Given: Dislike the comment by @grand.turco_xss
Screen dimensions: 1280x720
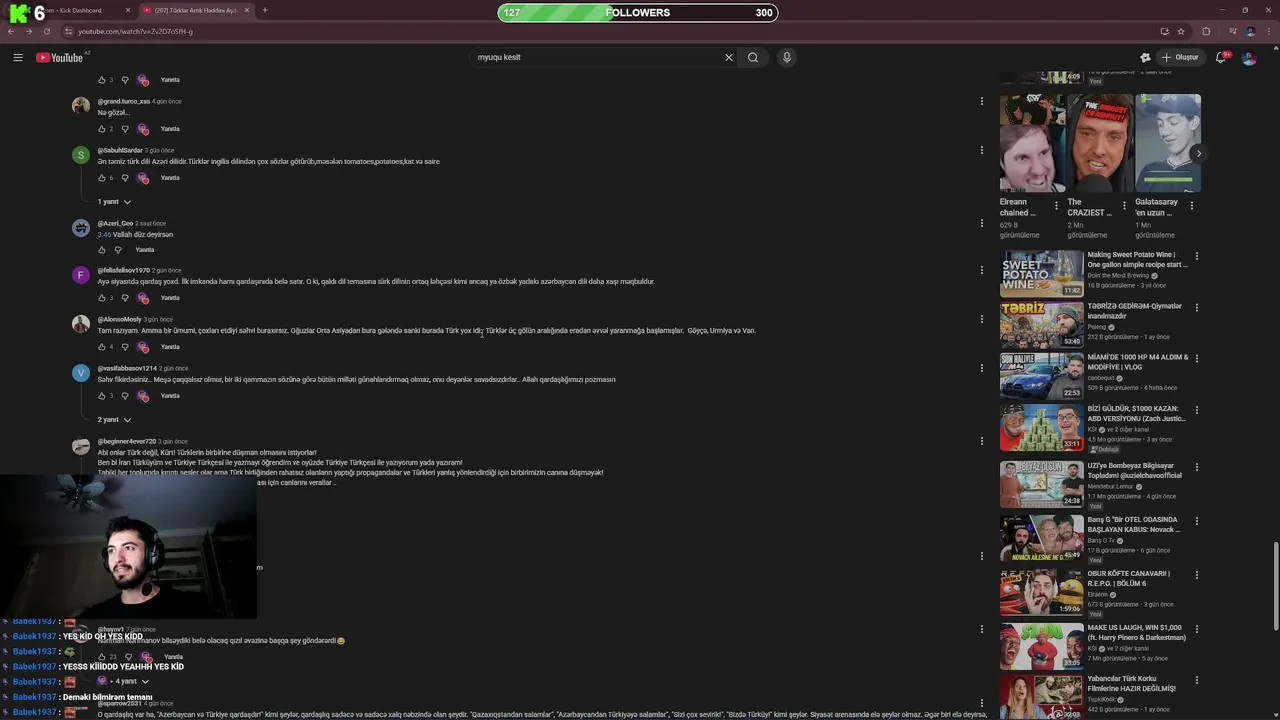Looking at the screenshot, I should 125,129.
